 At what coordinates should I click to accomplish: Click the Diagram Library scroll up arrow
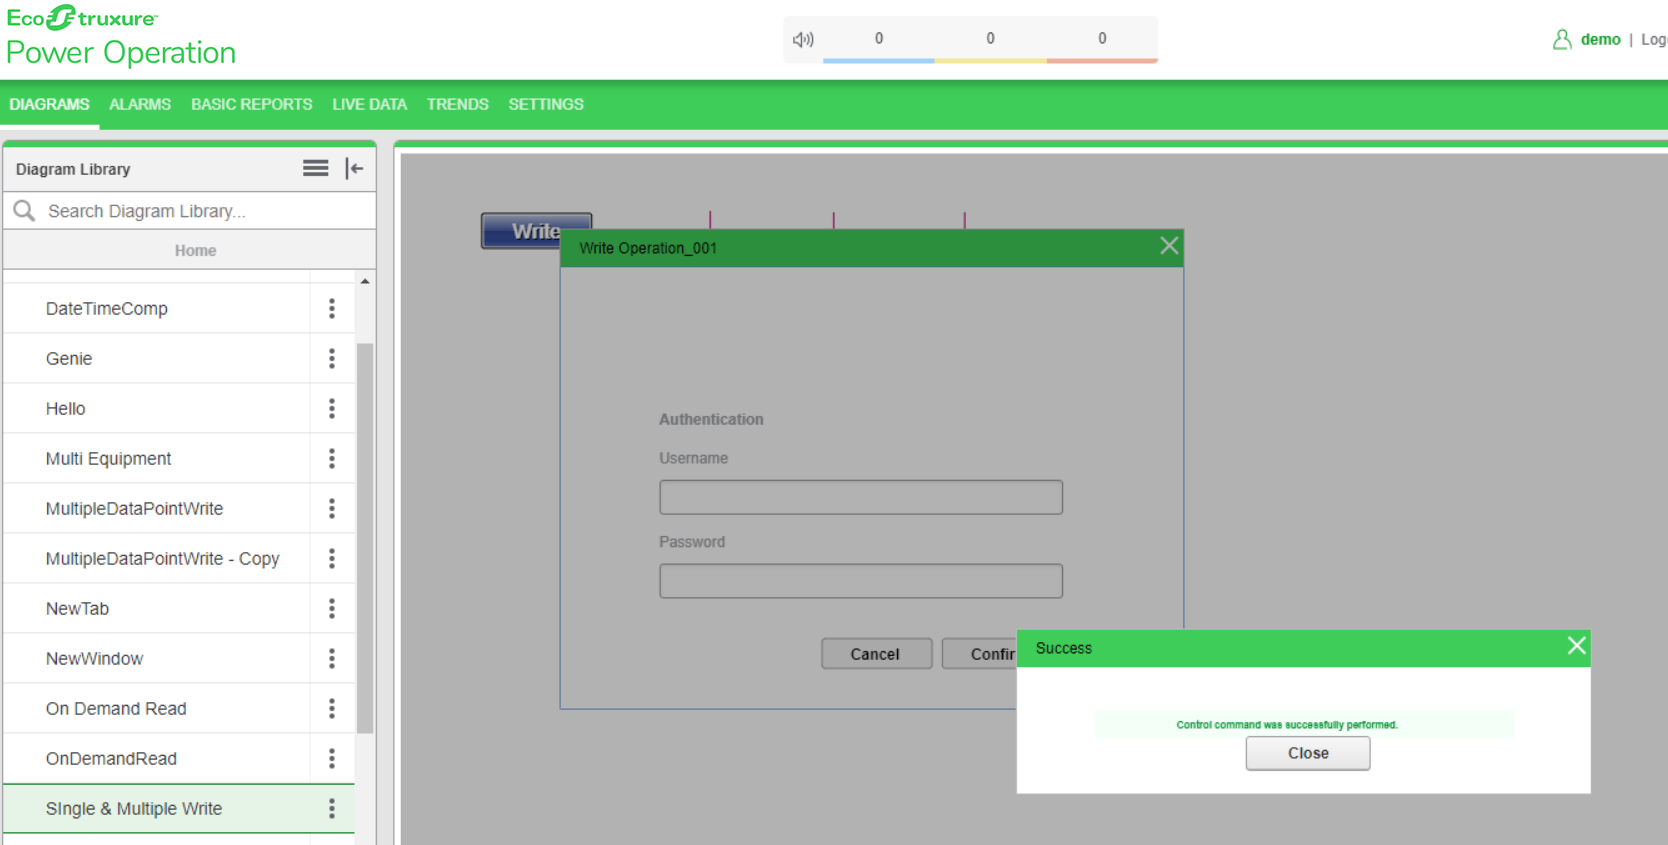[x=365, y=282]
